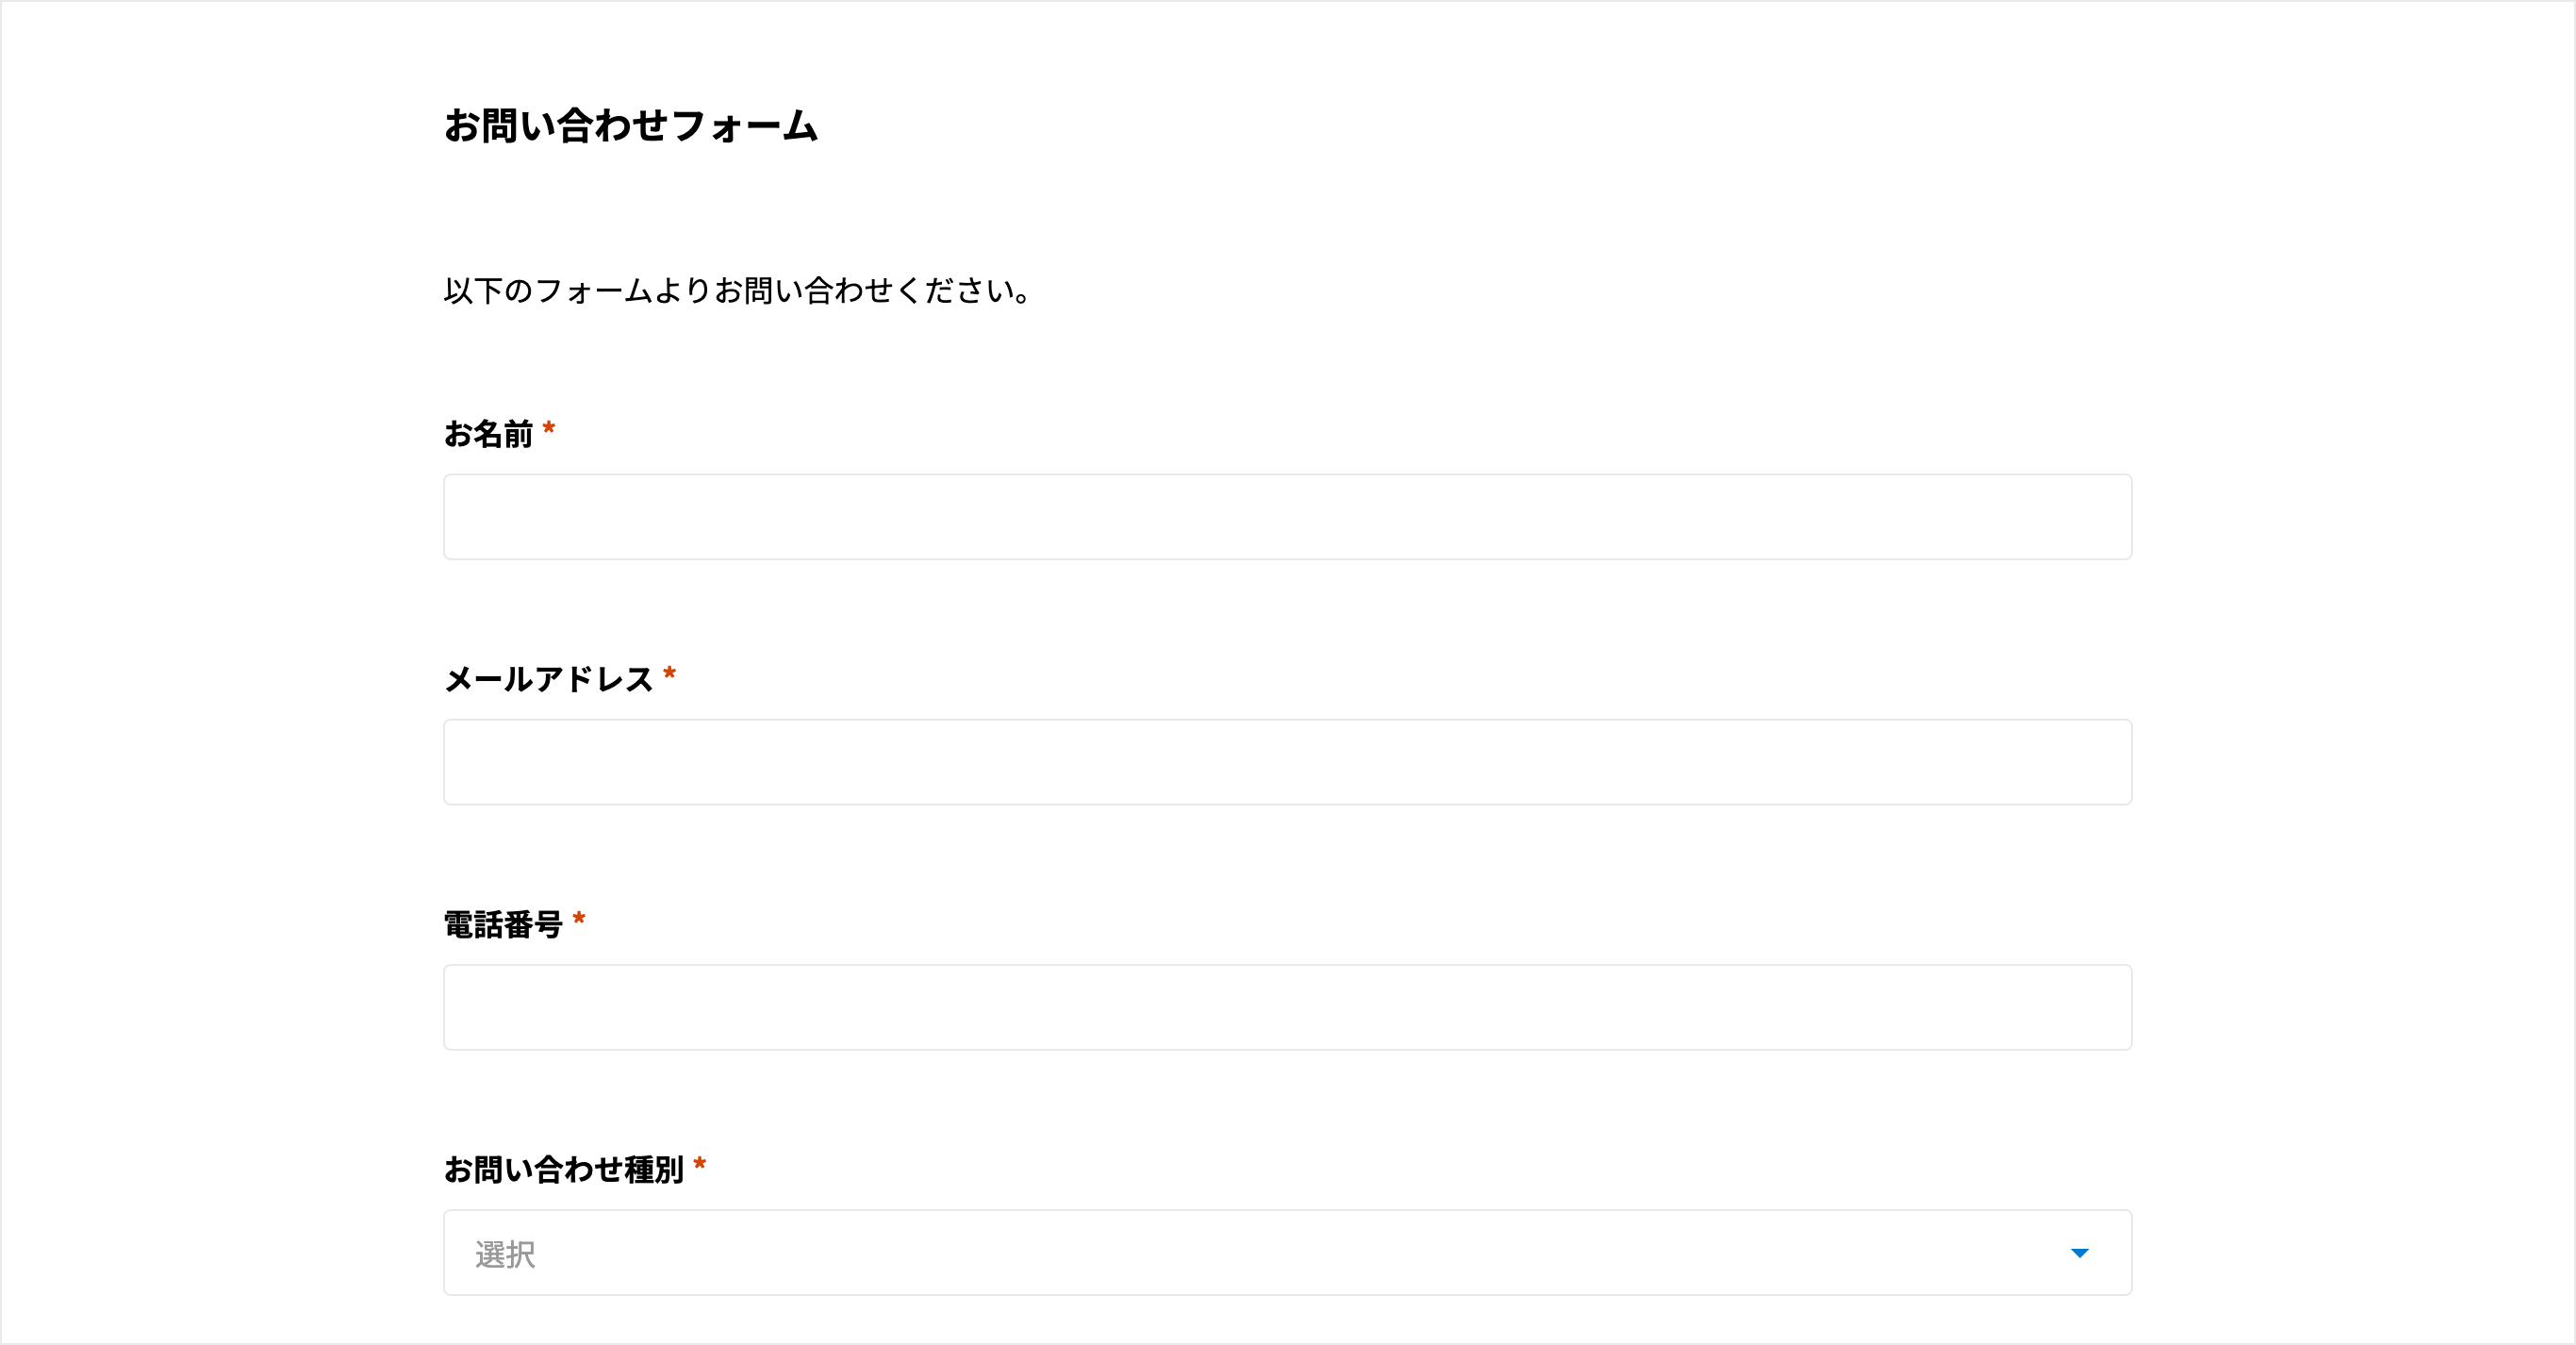Click the お問い合わせフォーム page heading
2576x1345 pixels.
pos(631,126)
